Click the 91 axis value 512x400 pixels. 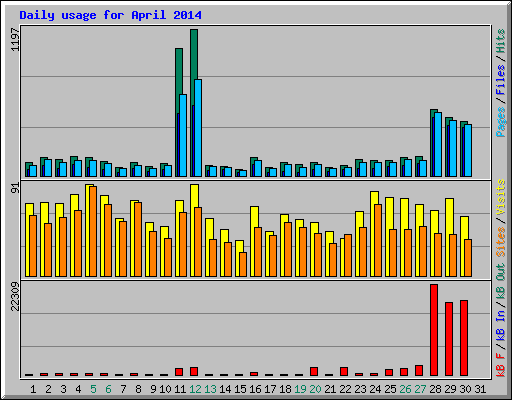pos(15,188)
